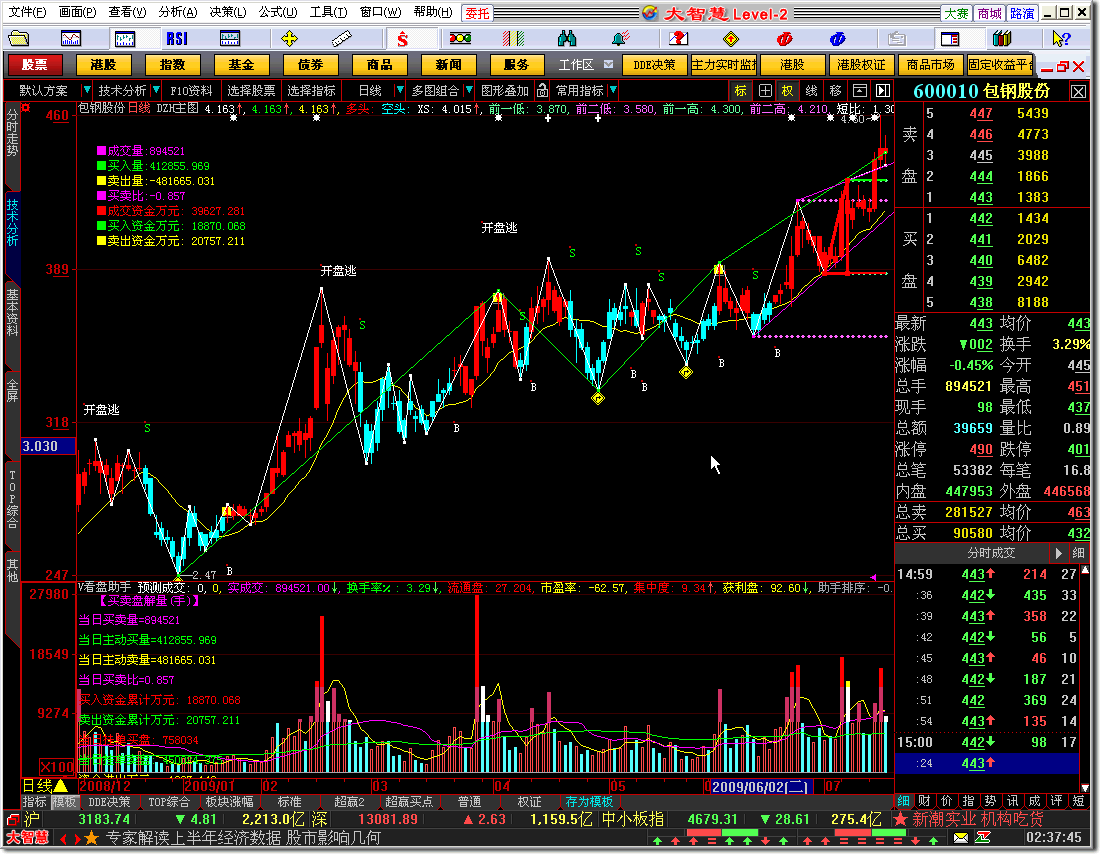The height and width of the screenshot is (856, 1103).
Task: Open the 工具(T) menu
Action: point(329,12)
